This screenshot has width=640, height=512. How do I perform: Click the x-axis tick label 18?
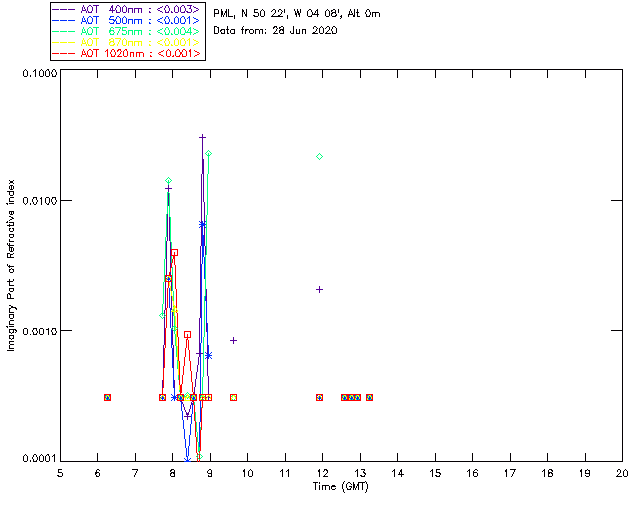pyautogui.click(x=547, y=473)
